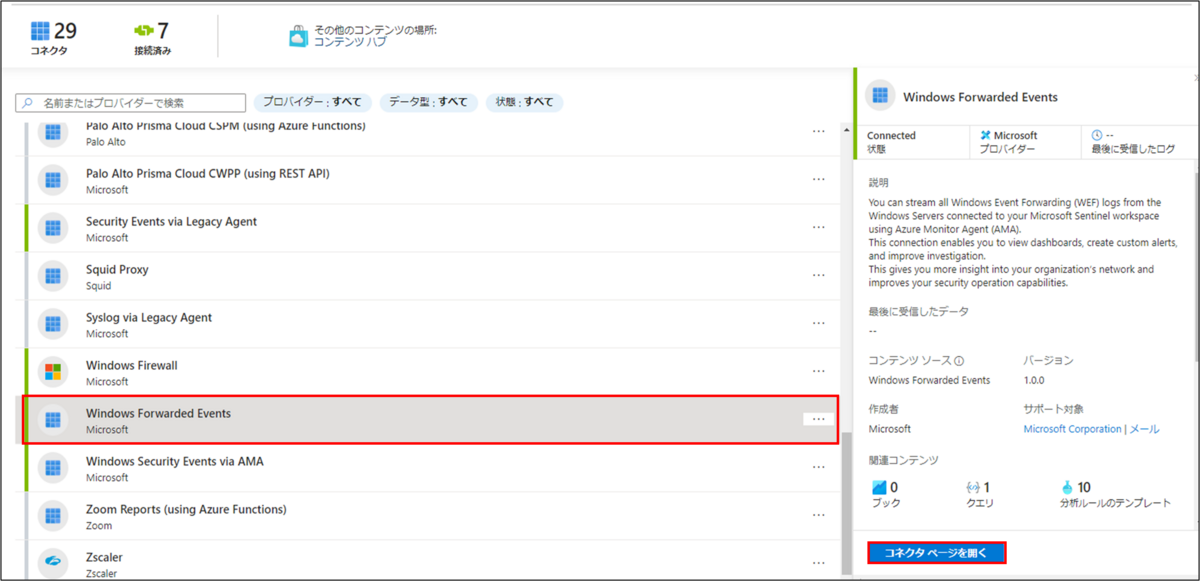Select the Zoom Reports (using Azure Functions) name

186,509
